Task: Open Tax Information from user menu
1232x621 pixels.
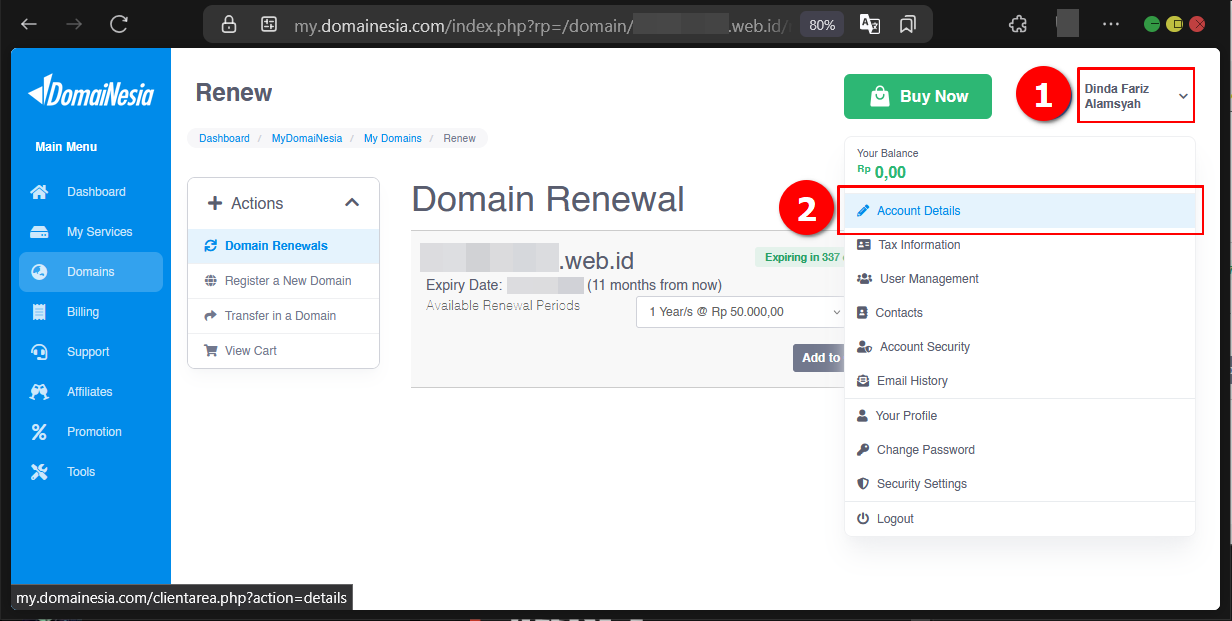Action: 1020,245
